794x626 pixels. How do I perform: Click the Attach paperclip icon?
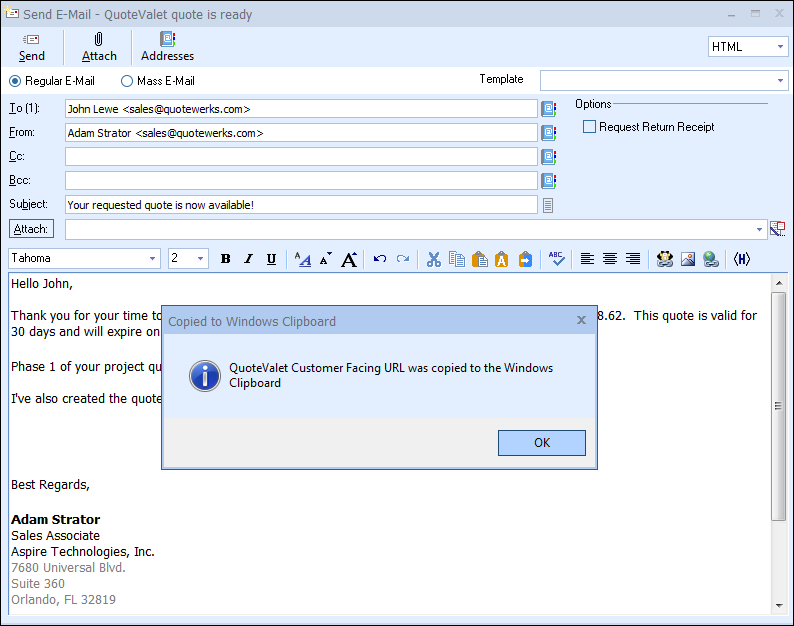99,40
